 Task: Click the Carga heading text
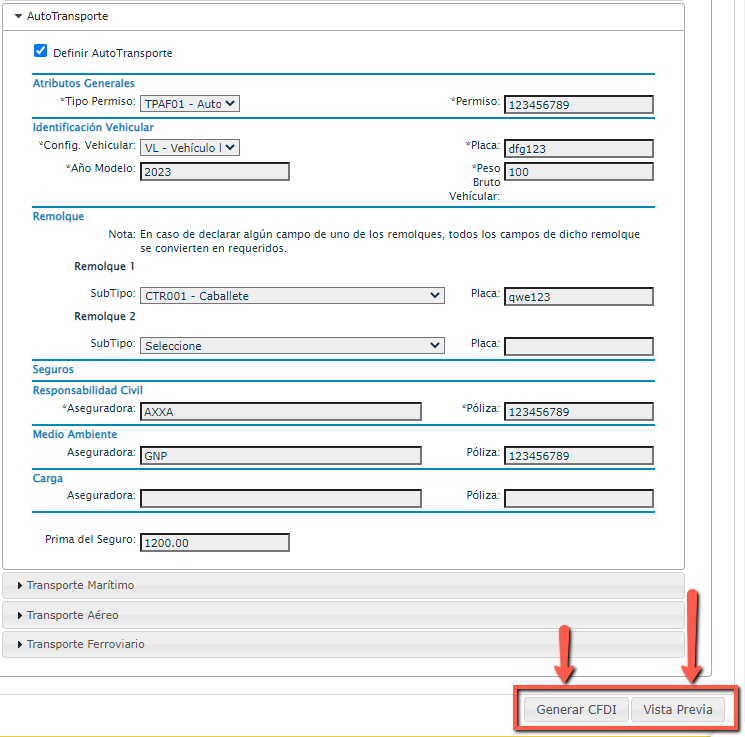tap(48, 478)
